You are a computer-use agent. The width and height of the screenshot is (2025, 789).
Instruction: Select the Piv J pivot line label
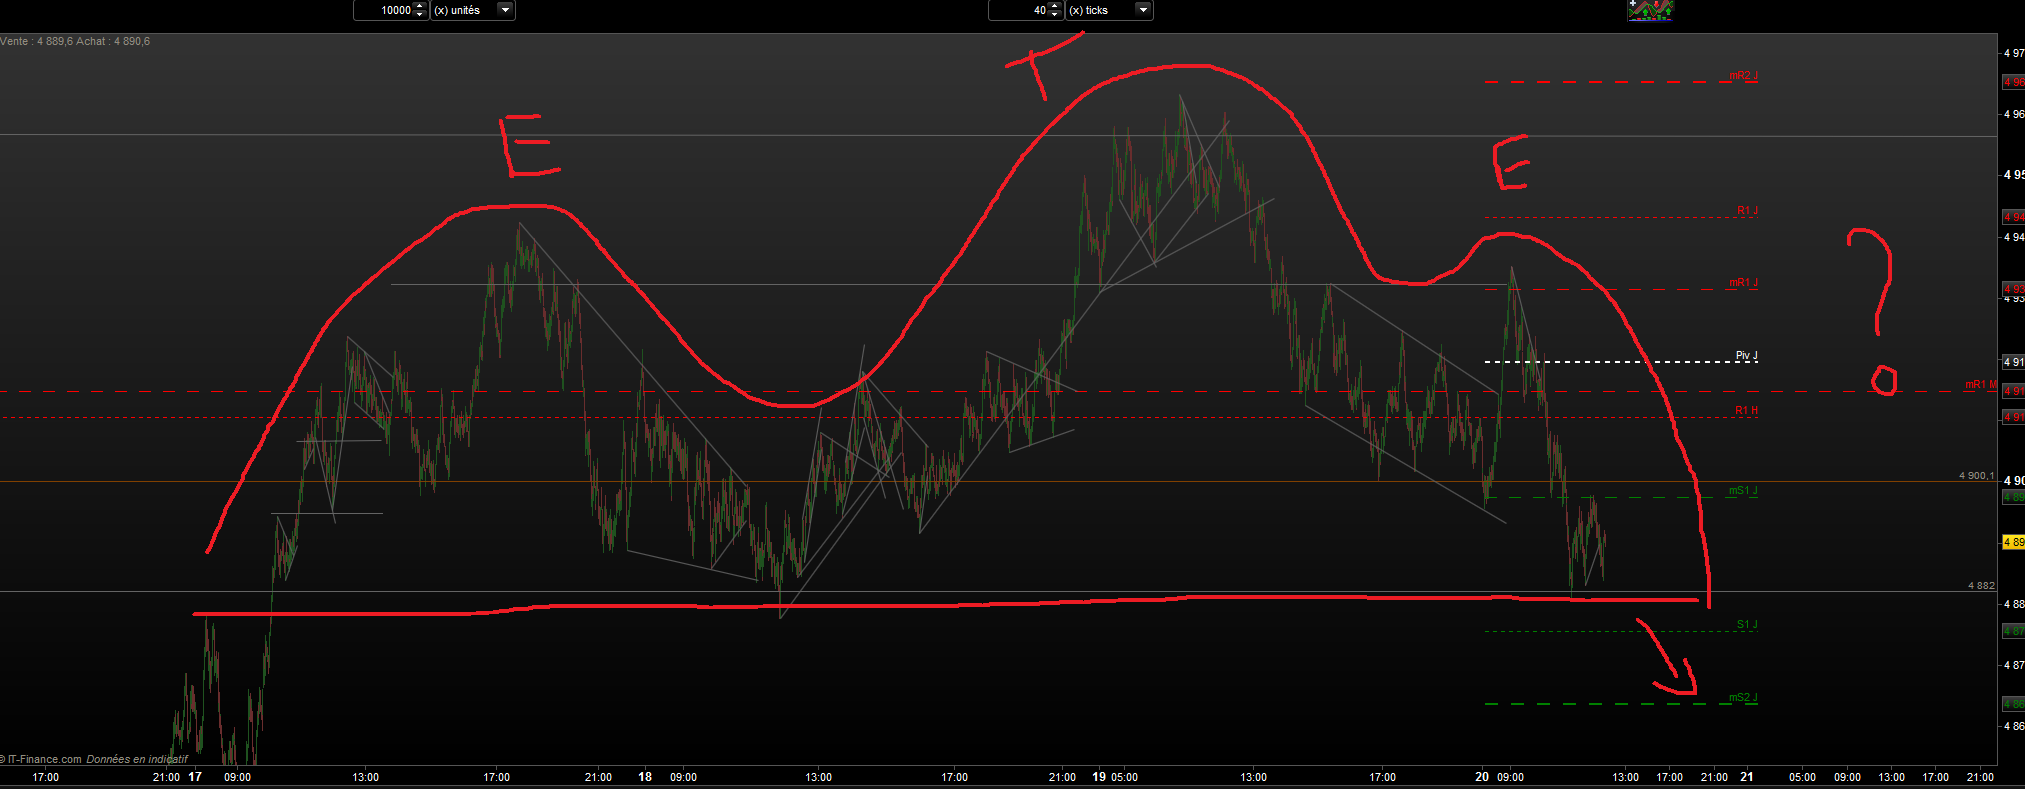[x=1746, y=356]
